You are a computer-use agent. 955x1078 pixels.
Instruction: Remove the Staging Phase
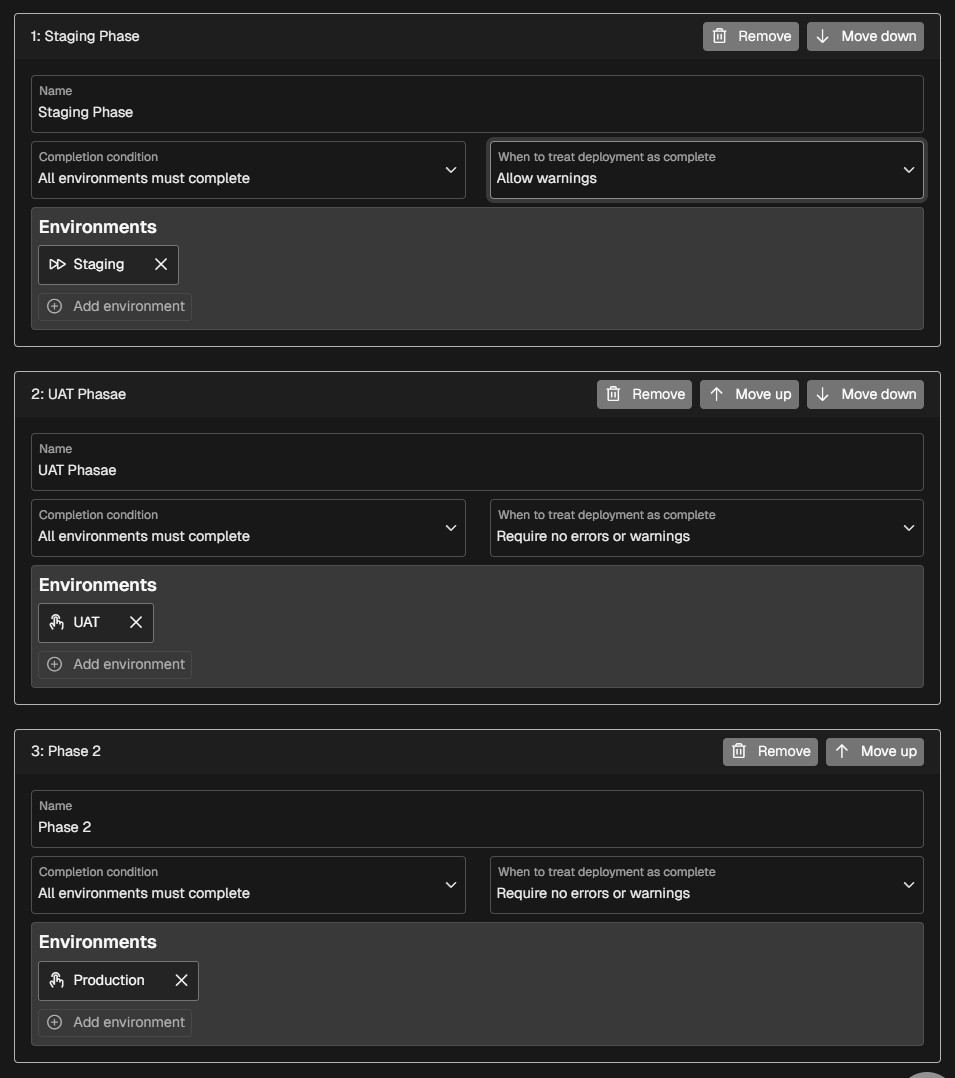(750, 36)
